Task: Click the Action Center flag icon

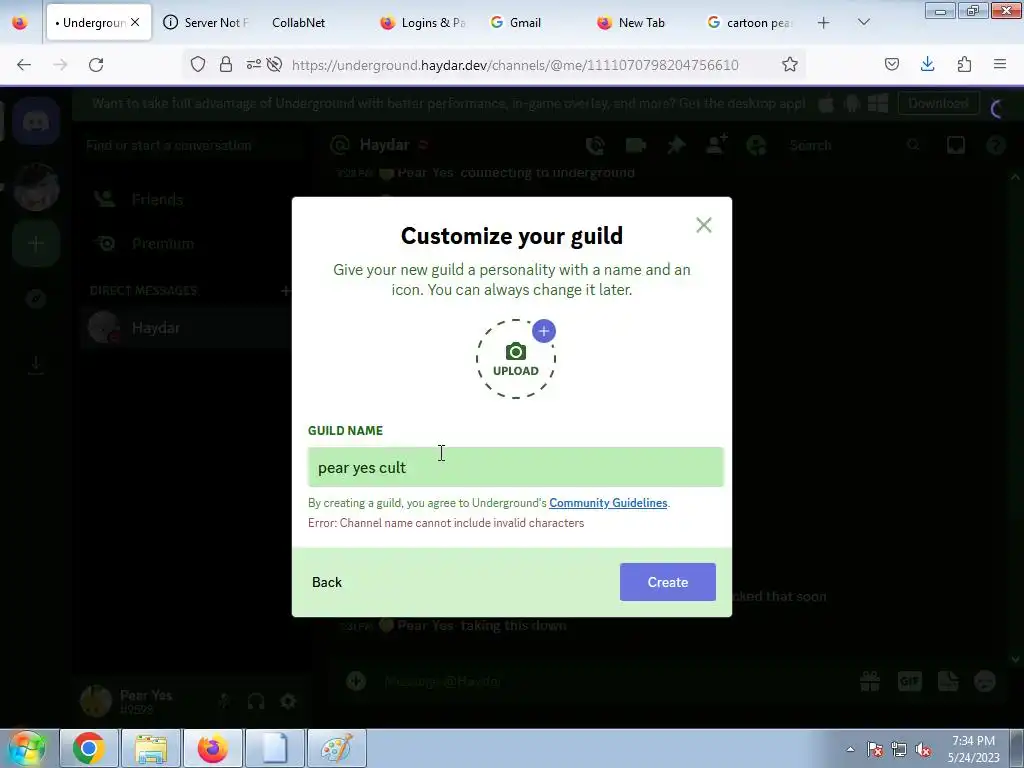Action: 875,749
